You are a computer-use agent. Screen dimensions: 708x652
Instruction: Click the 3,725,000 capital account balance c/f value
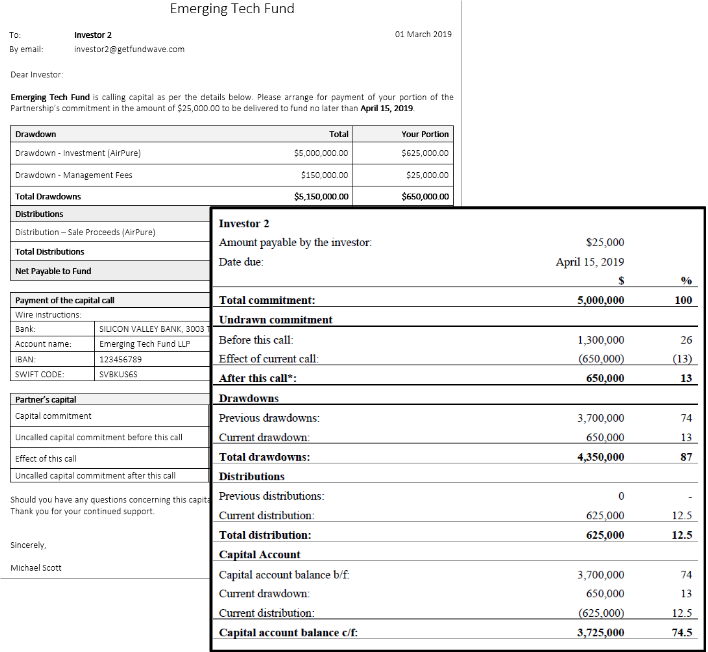coord(601,633)
